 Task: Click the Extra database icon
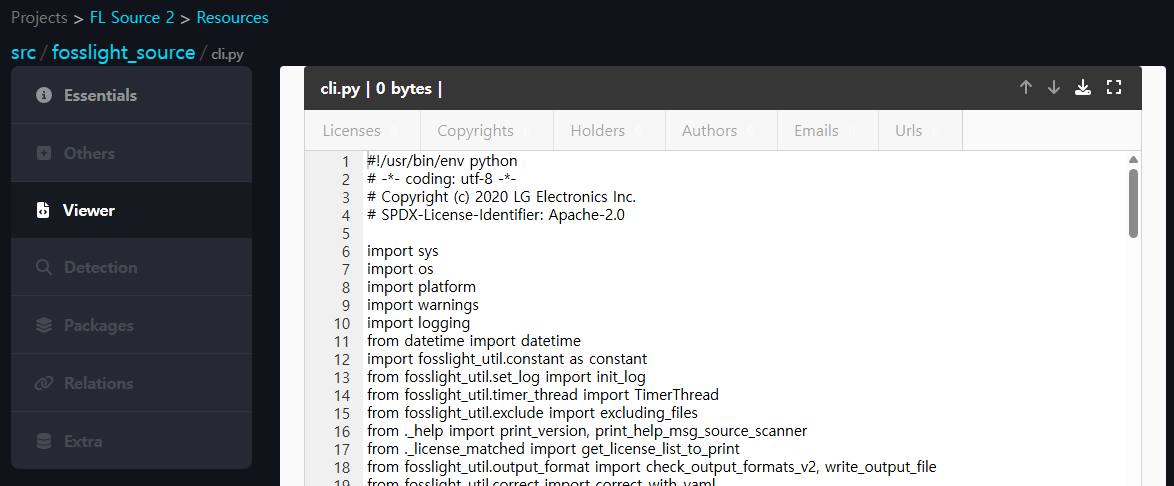pos(44,441)
